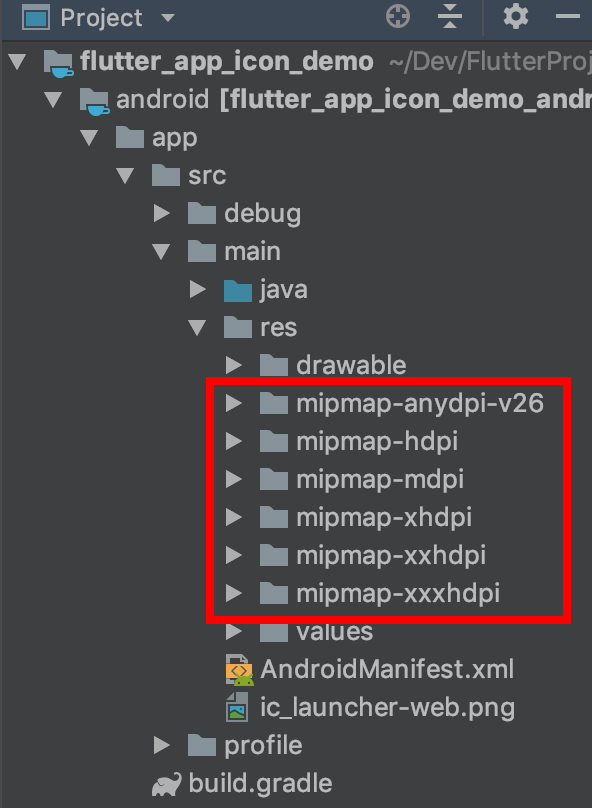Collapse the app folder arrow

(90, 137)
